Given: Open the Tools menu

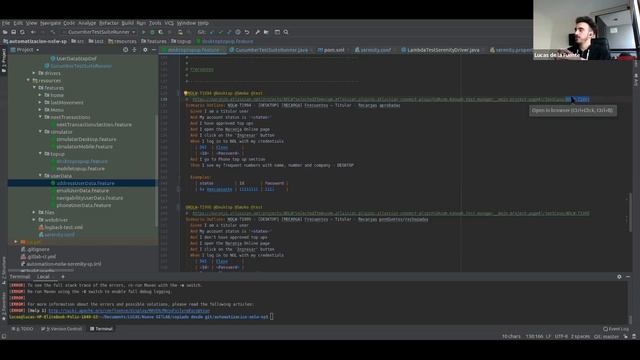Looking at the screenshot, I should (x=155, y=23).
